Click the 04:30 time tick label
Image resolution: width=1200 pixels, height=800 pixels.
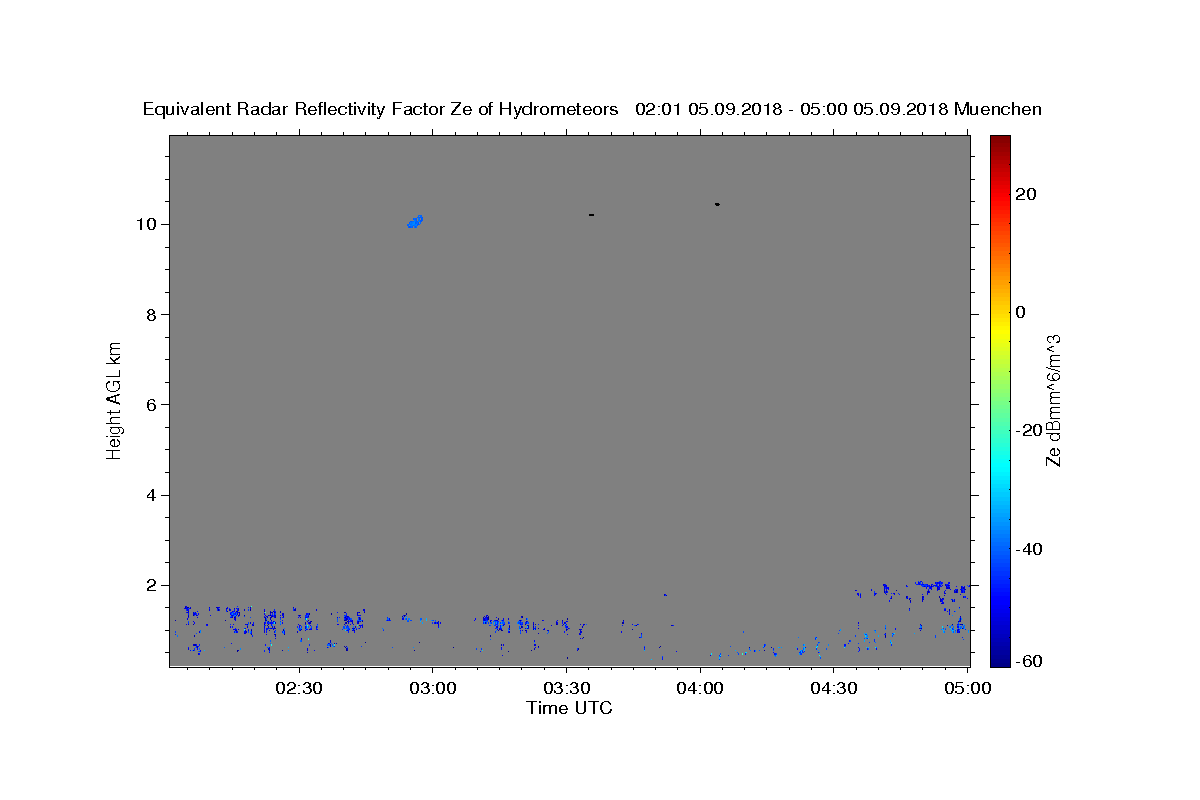coord(834,689)
